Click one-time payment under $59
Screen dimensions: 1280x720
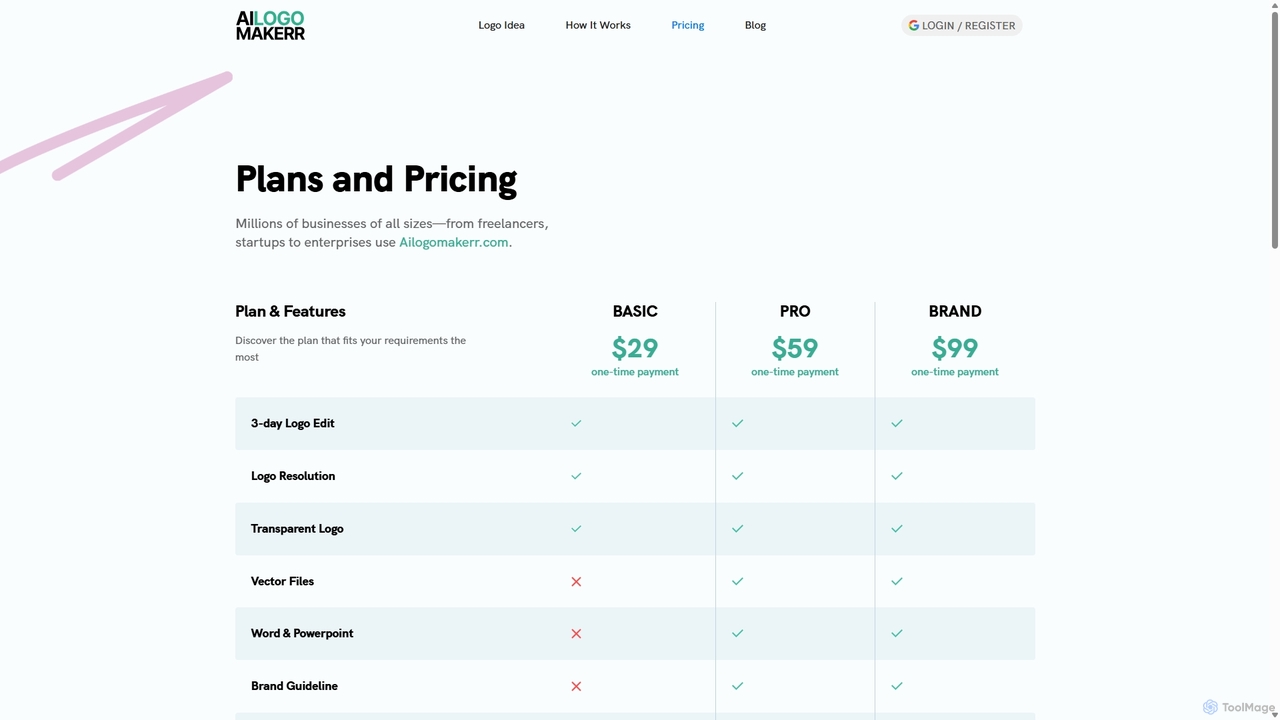pyautogui.click(x=795, y=372)
